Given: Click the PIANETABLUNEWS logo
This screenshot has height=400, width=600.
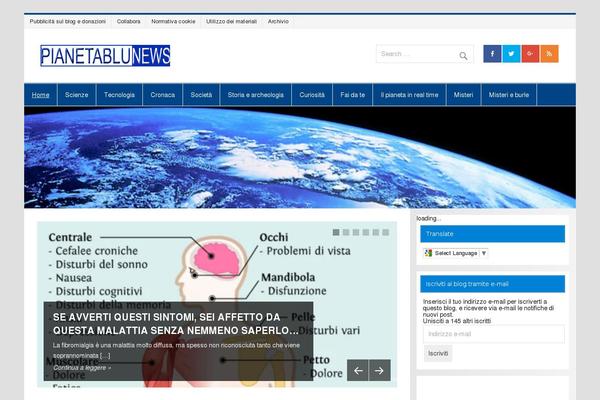Looking at the screenshot, I should [x=105, y=56].
